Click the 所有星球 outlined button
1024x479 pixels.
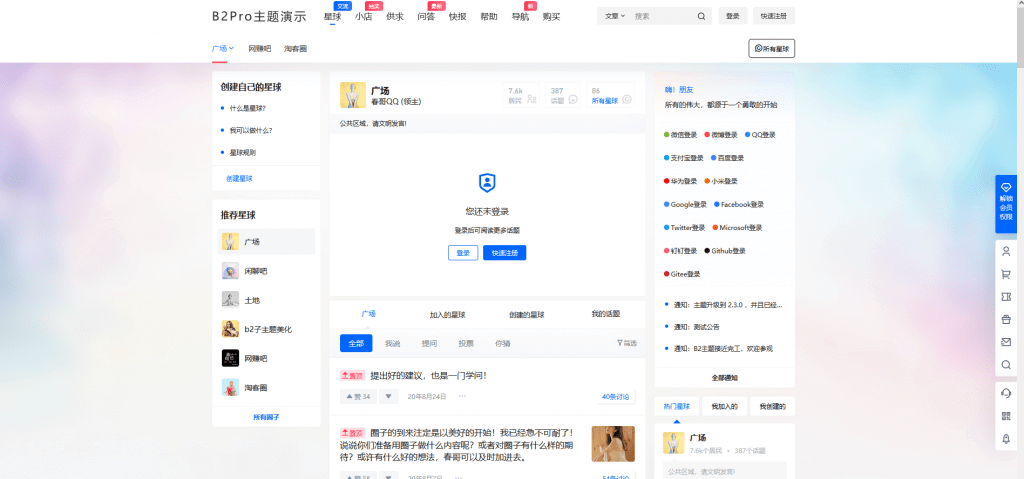772,48
